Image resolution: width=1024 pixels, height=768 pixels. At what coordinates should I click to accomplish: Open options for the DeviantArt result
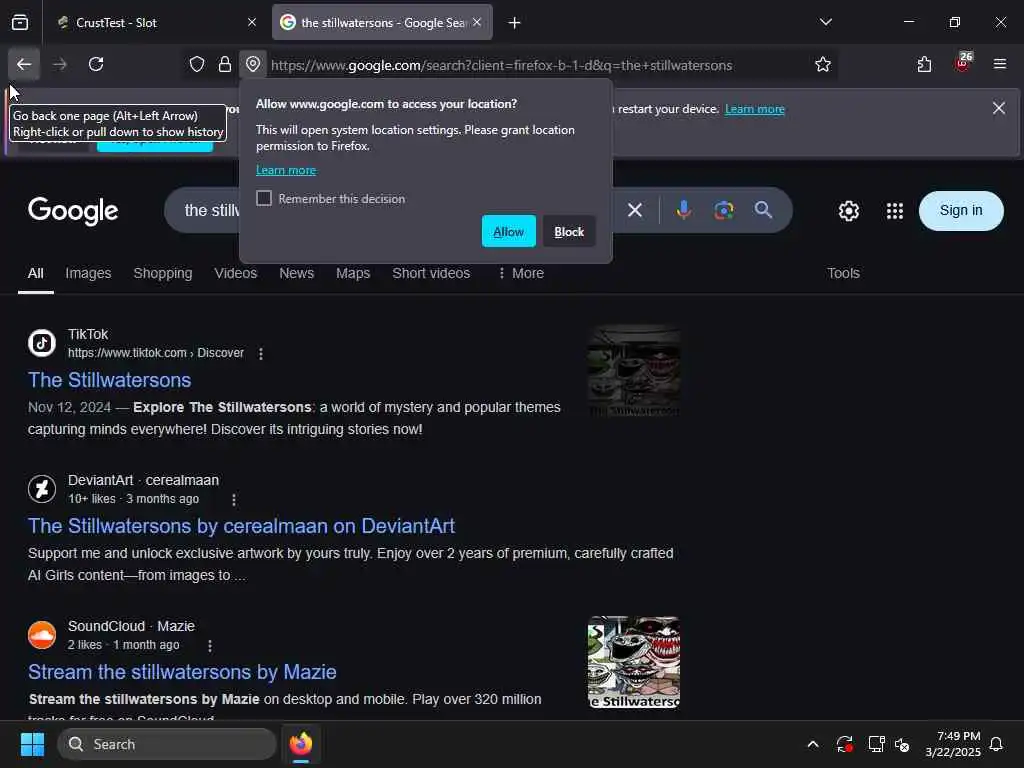(234, 500)
